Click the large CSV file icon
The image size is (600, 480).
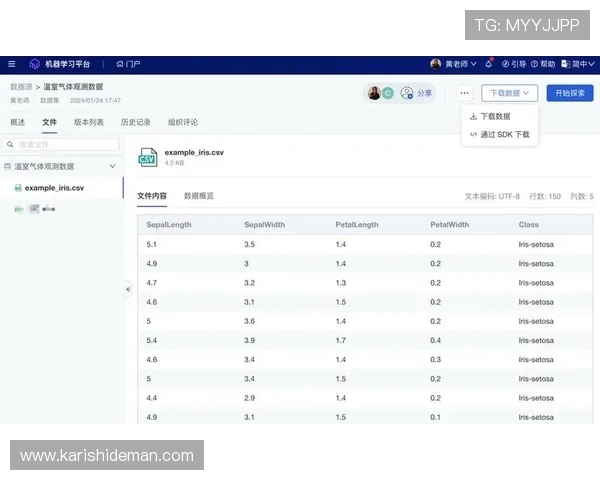click(148, 157)
